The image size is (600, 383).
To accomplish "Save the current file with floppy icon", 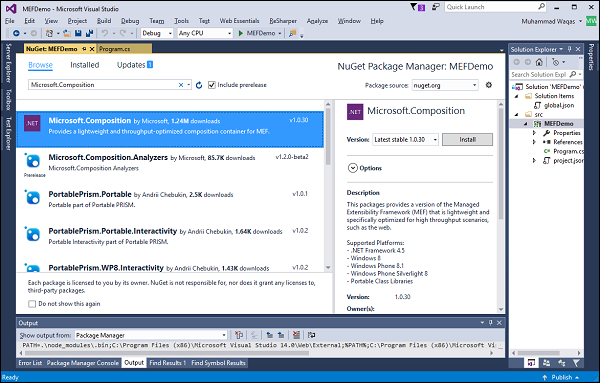I will pos(78,33).
